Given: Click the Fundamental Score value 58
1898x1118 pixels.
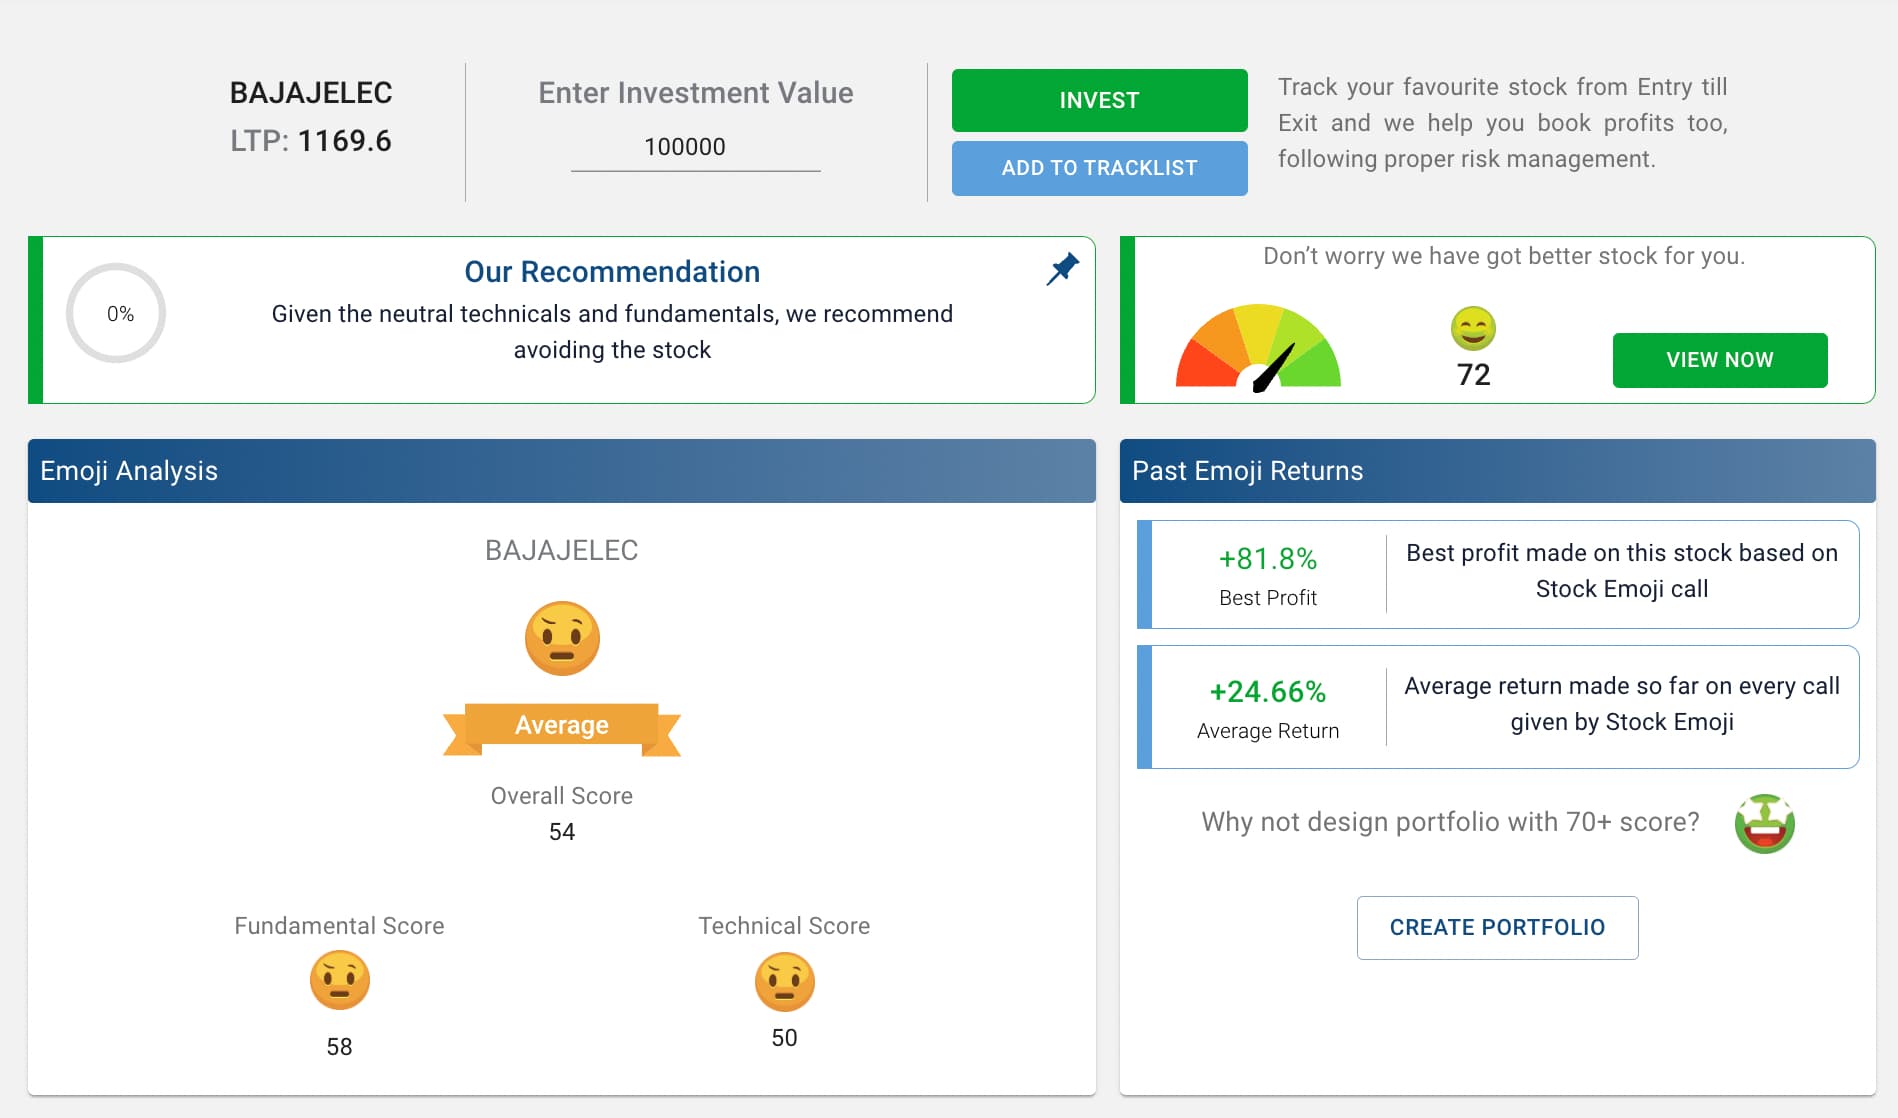Looking at the screenshot, I should [340, 1047].
